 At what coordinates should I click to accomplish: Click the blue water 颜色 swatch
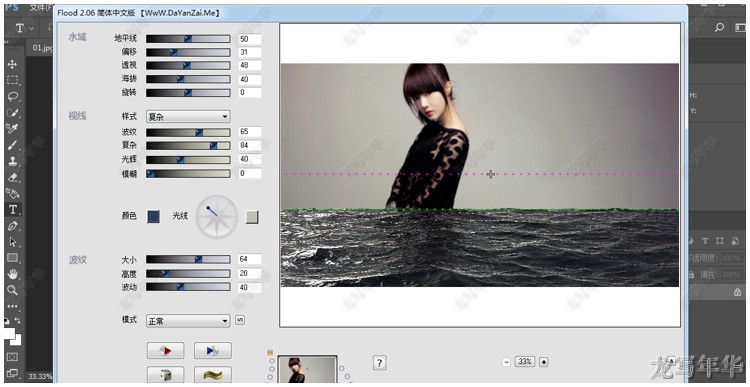[x=153, y=216]
